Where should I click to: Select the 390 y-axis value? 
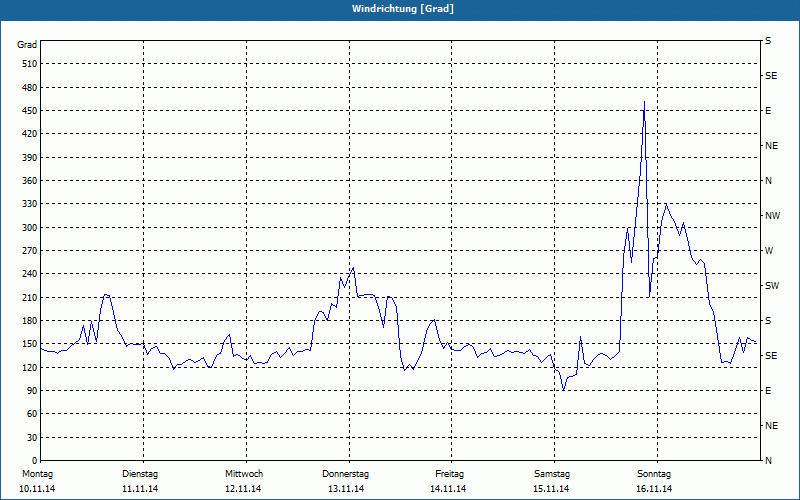coord(30,158)
